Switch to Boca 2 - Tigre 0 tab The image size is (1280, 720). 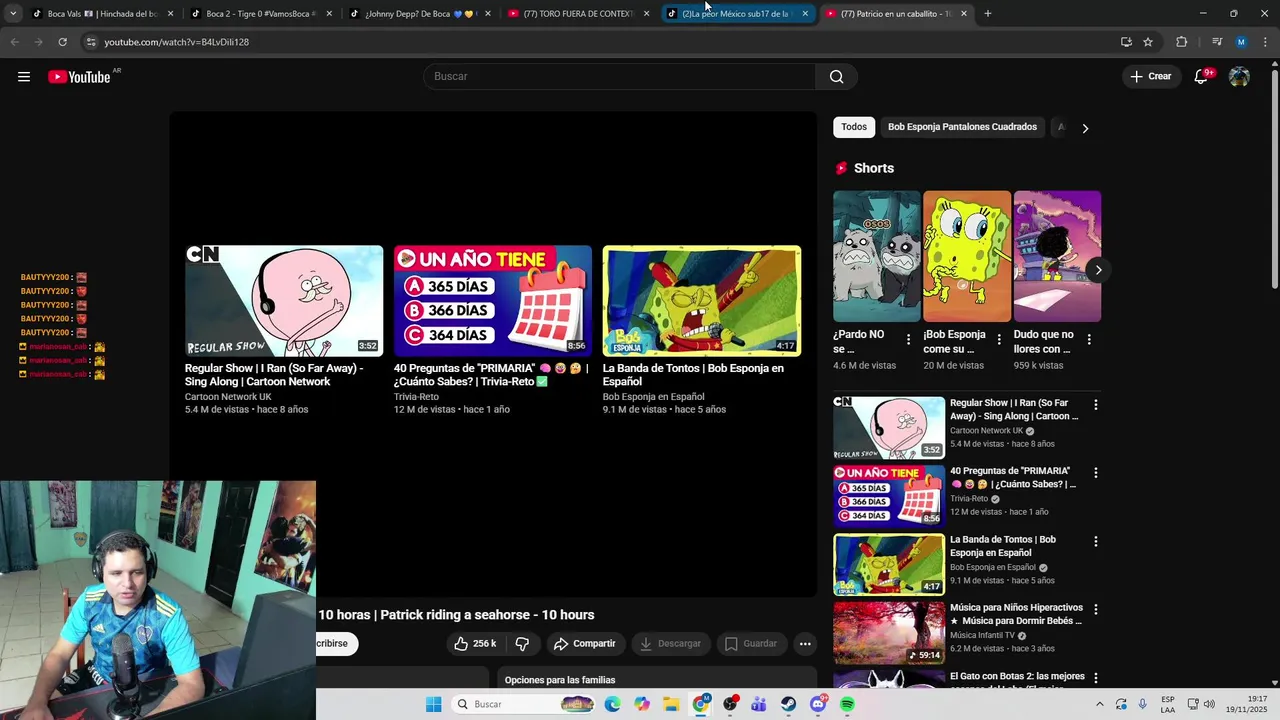pyautogui.click(x=260, y=14)
